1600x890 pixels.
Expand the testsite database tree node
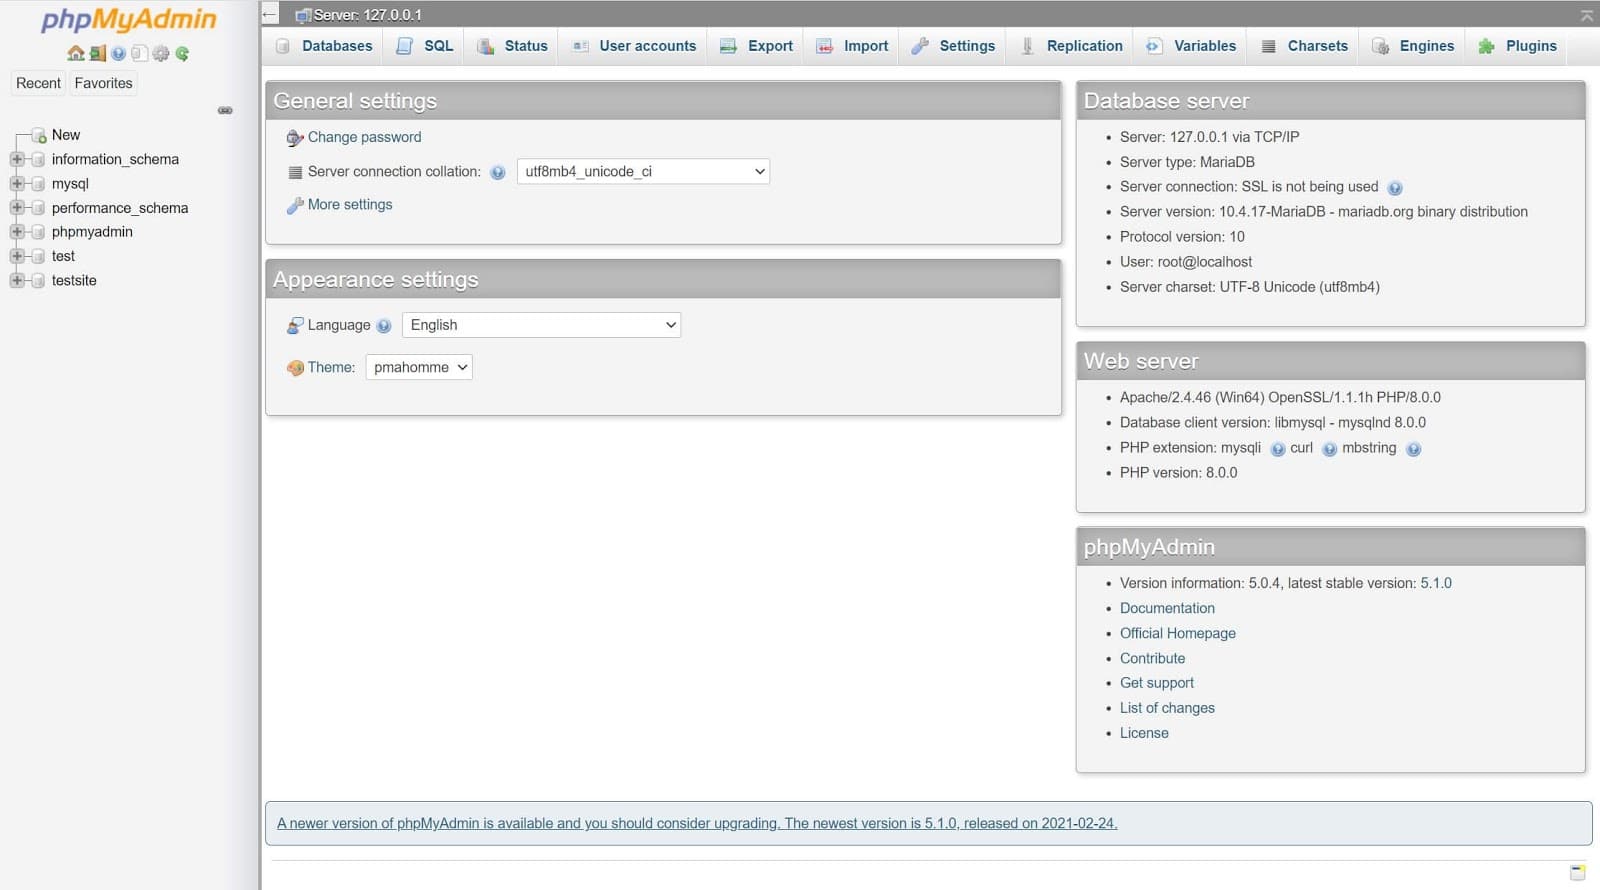click(x=17, y=281)
